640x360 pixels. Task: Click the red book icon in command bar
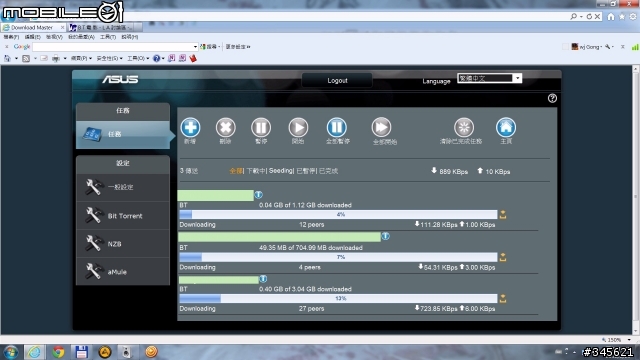click(193, 58)
